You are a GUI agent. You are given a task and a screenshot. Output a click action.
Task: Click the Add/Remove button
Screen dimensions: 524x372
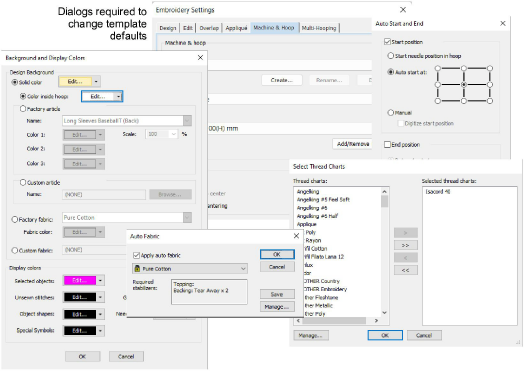pyautogui.click(x=353, y=144)
